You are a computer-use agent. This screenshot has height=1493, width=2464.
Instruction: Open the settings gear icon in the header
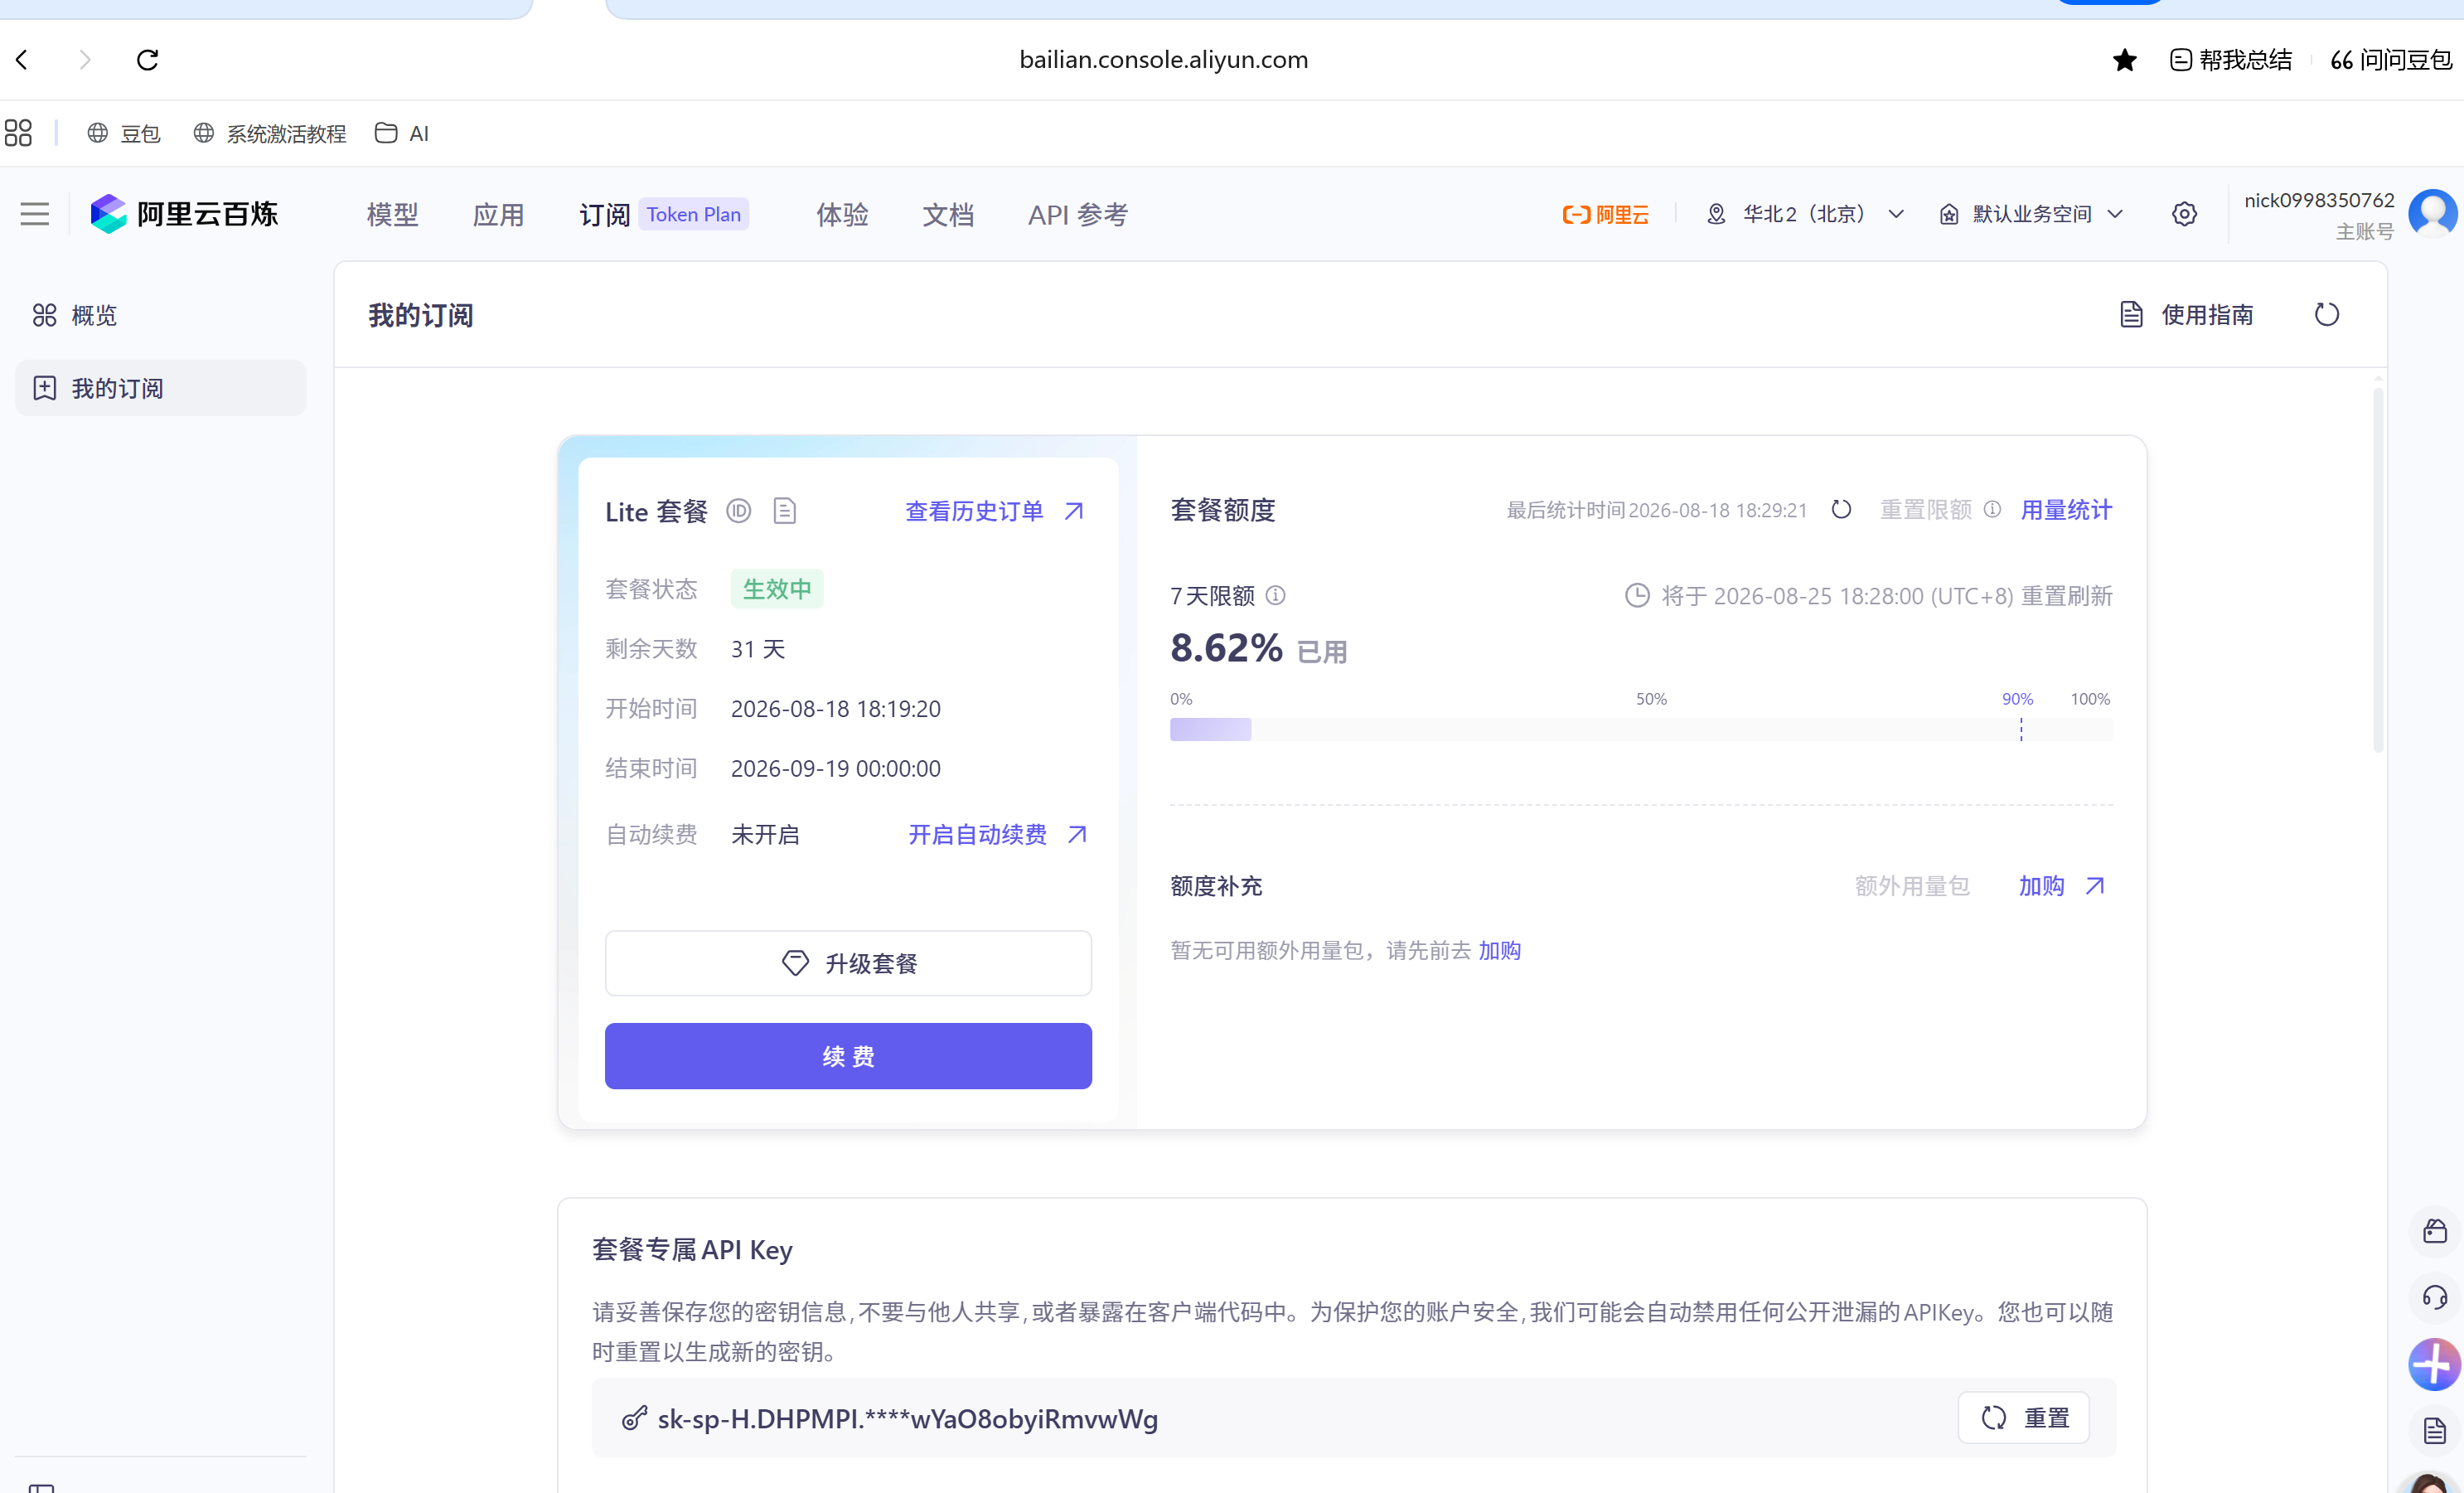tap(2184, 214)
